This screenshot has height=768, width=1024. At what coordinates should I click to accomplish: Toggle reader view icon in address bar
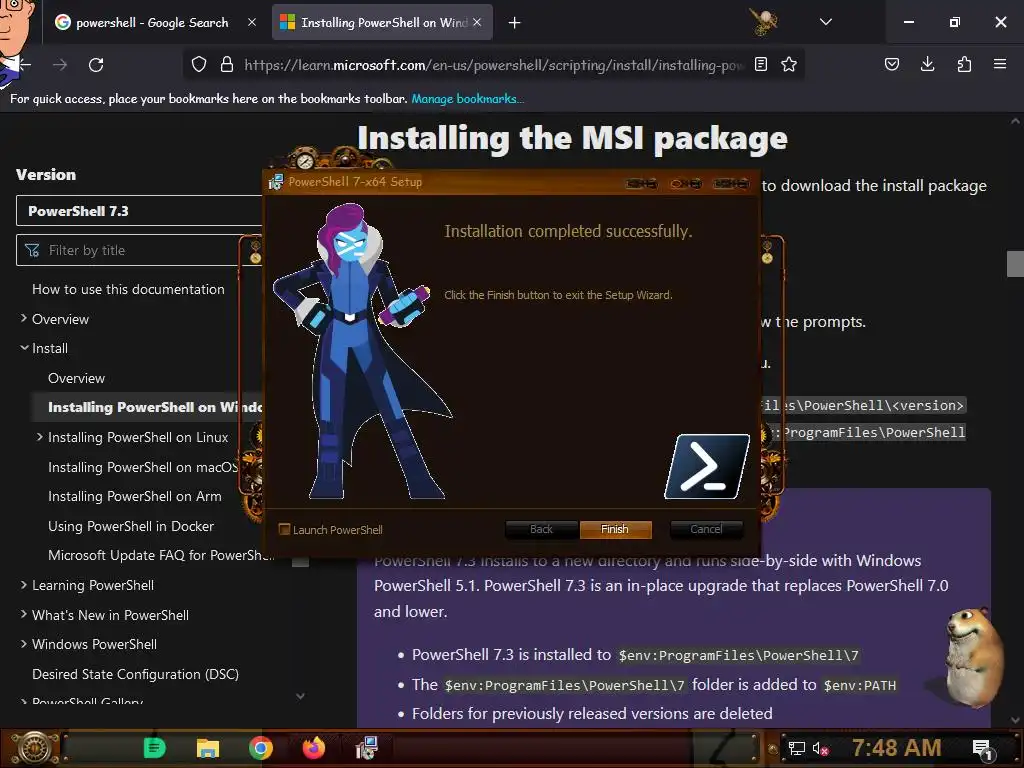click(761, 64)
